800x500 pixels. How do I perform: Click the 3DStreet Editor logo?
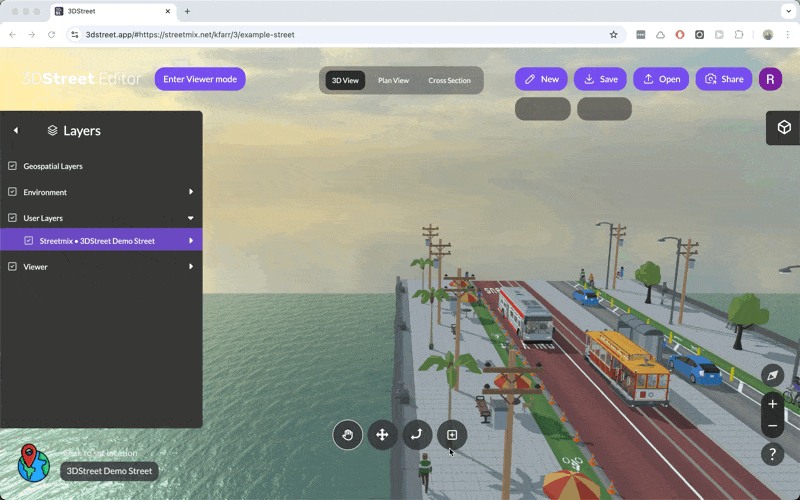[82, 79]
